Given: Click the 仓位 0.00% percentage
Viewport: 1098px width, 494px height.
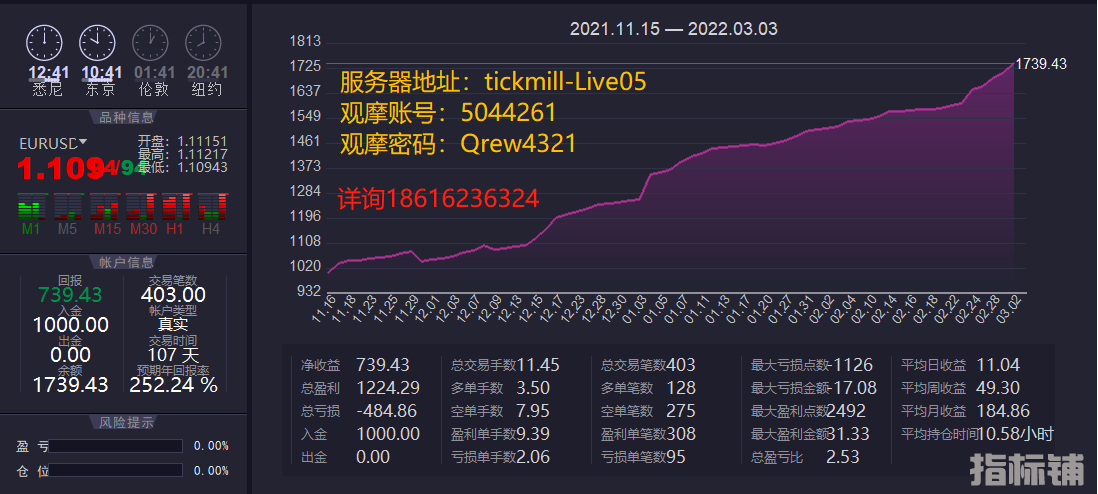Looking at the screenshot, I should [x=211, y=470].
